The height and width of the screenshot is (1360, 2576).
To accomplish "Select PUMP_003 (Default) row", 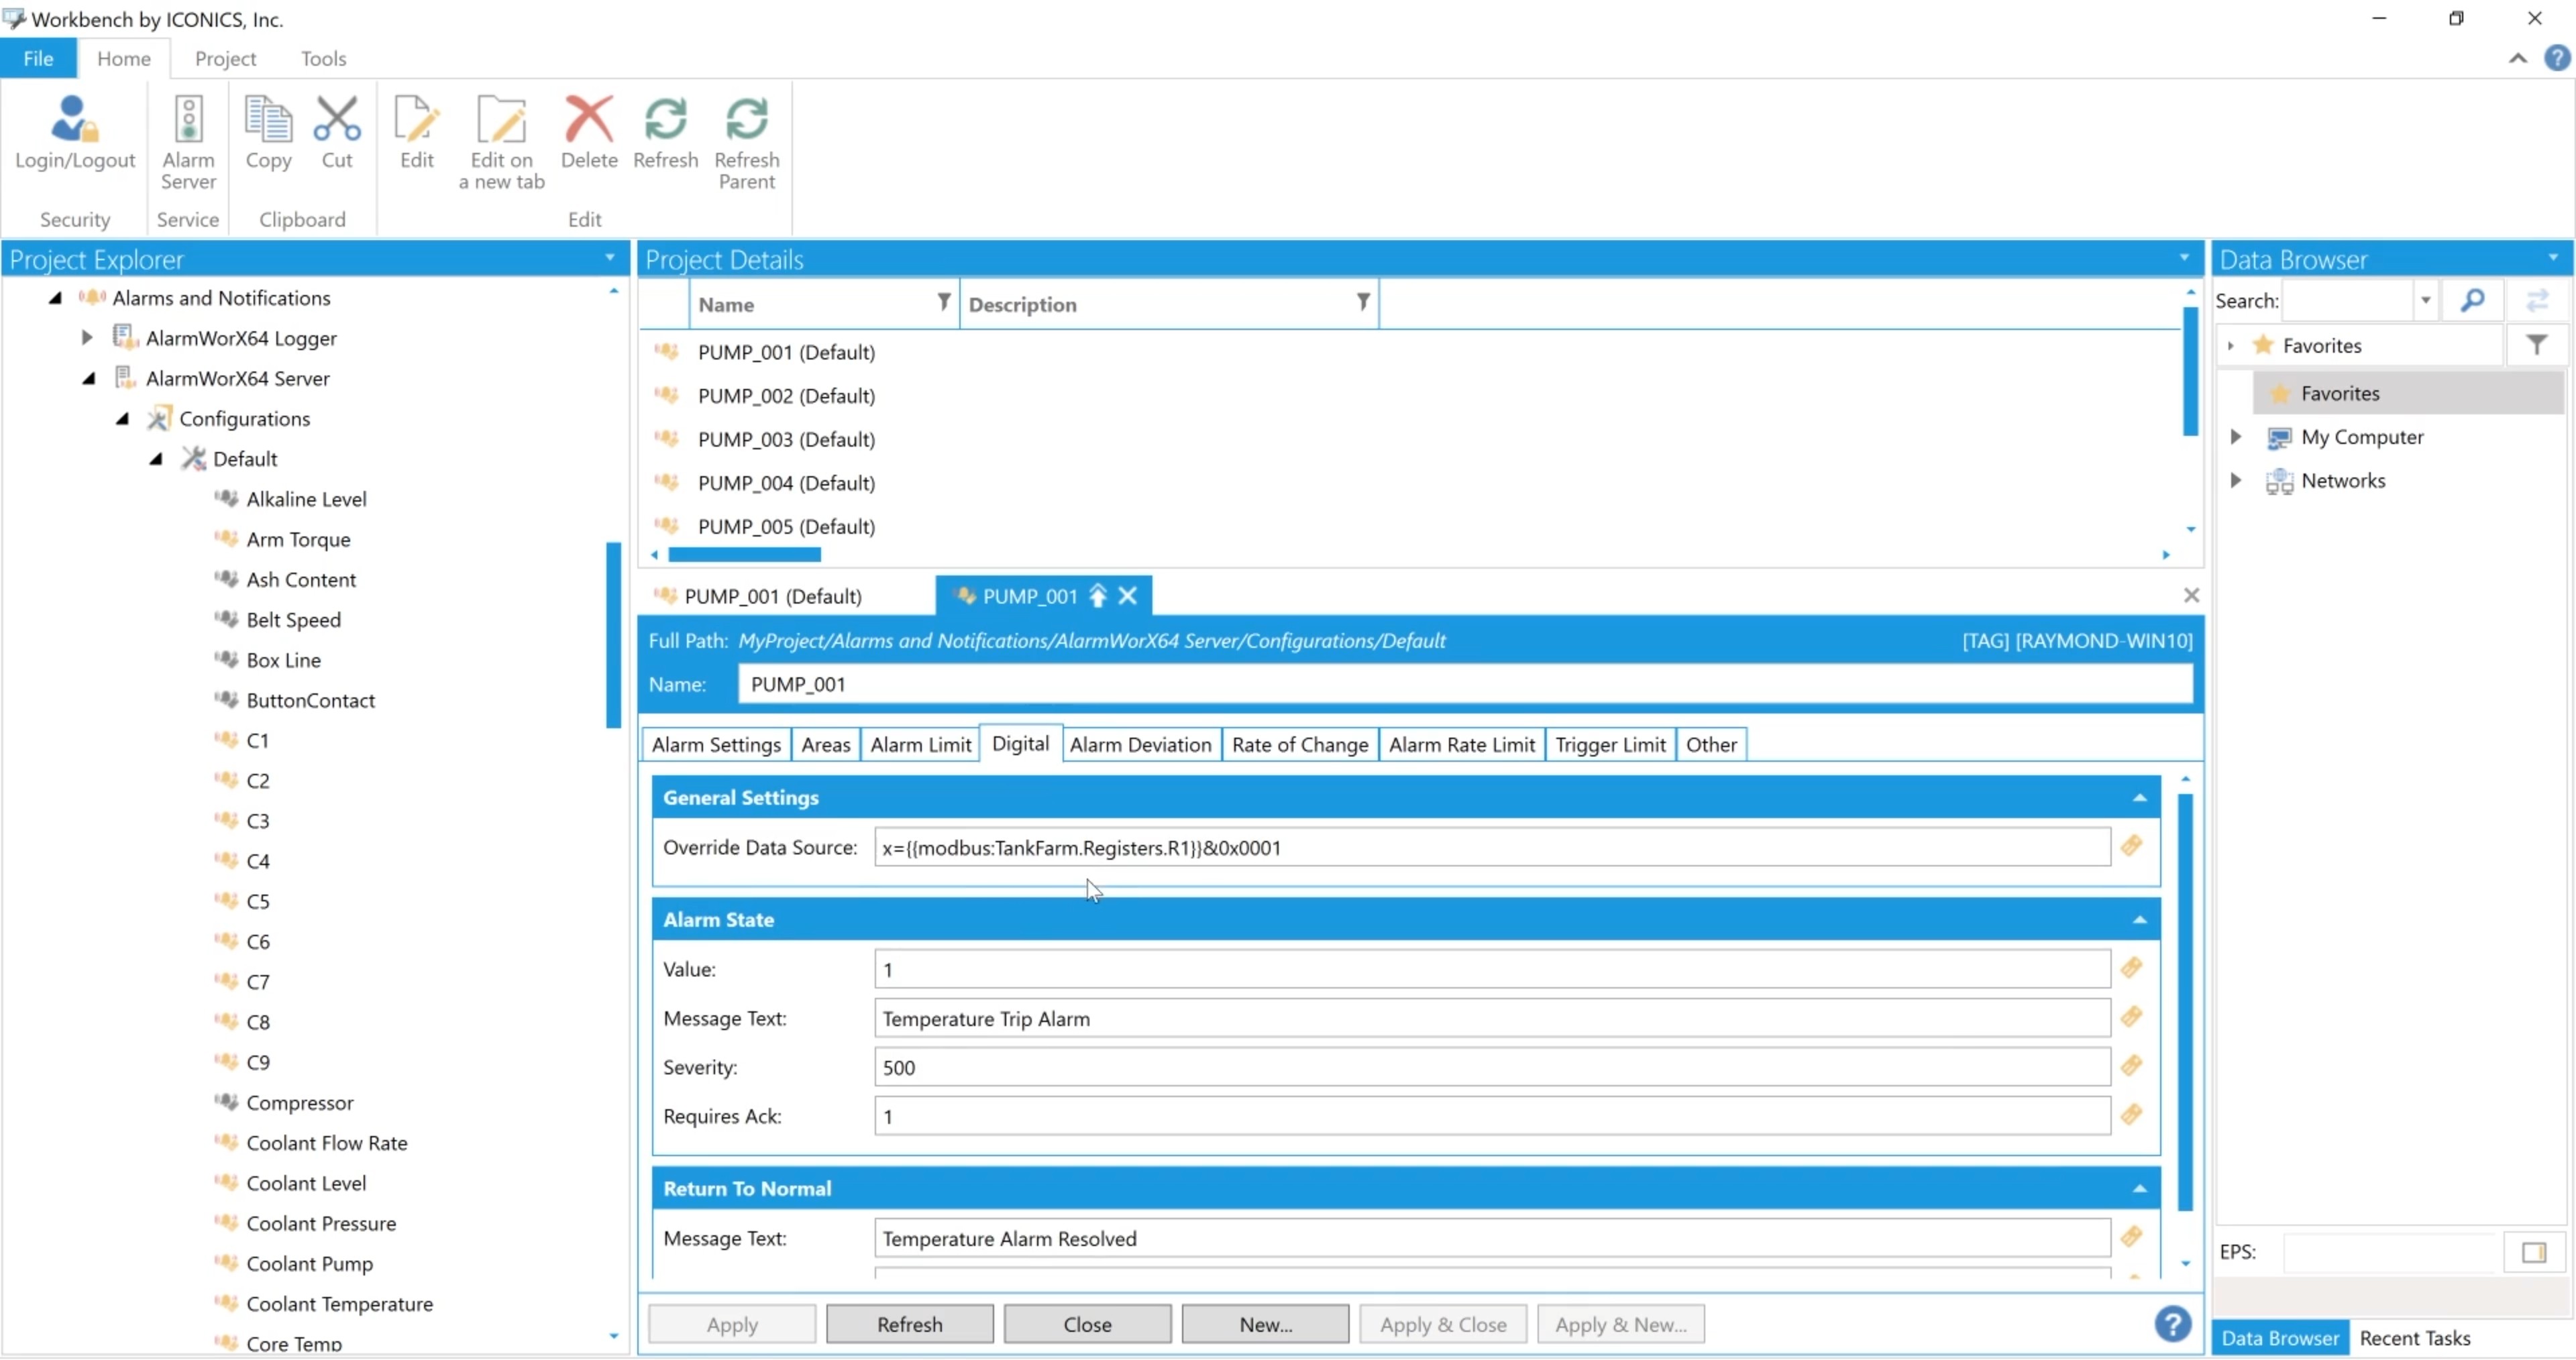I will click(786, 440).
